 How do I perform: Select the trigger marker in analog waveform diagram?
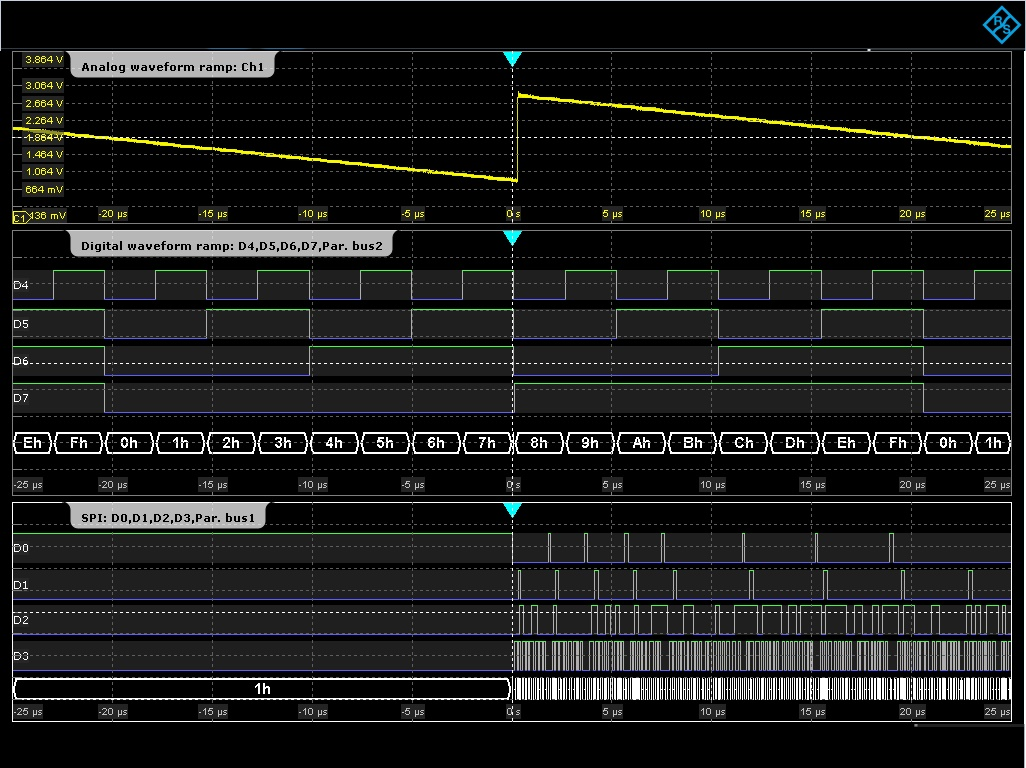click(x=512, y=59)
